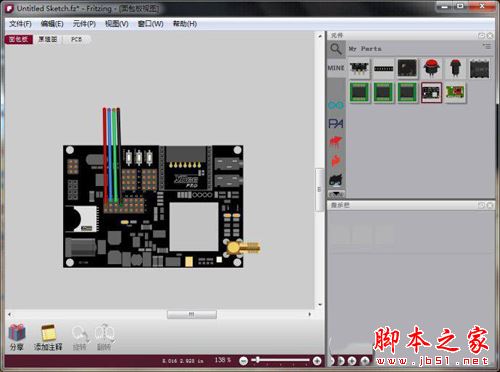Undock the parts panel
Viewport: 500px width, 372px height.
click(481, 35)
